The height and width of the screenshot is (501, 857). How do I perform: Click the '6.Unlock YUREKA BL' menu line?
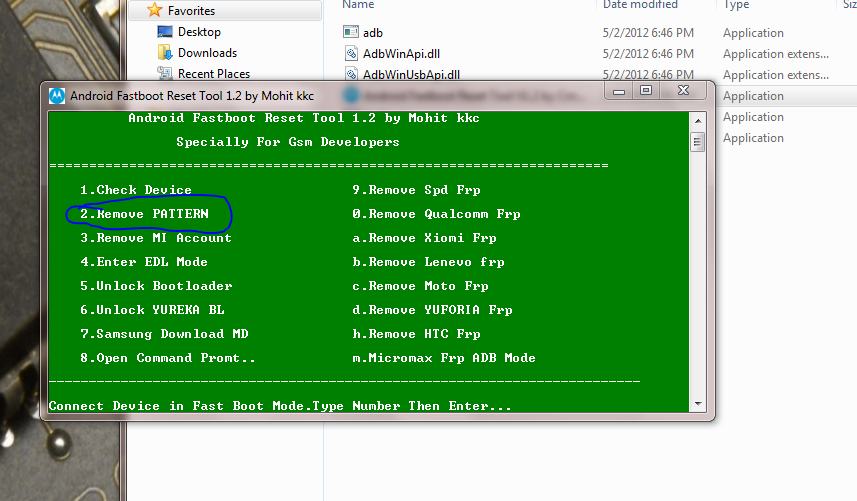(152, 310)
